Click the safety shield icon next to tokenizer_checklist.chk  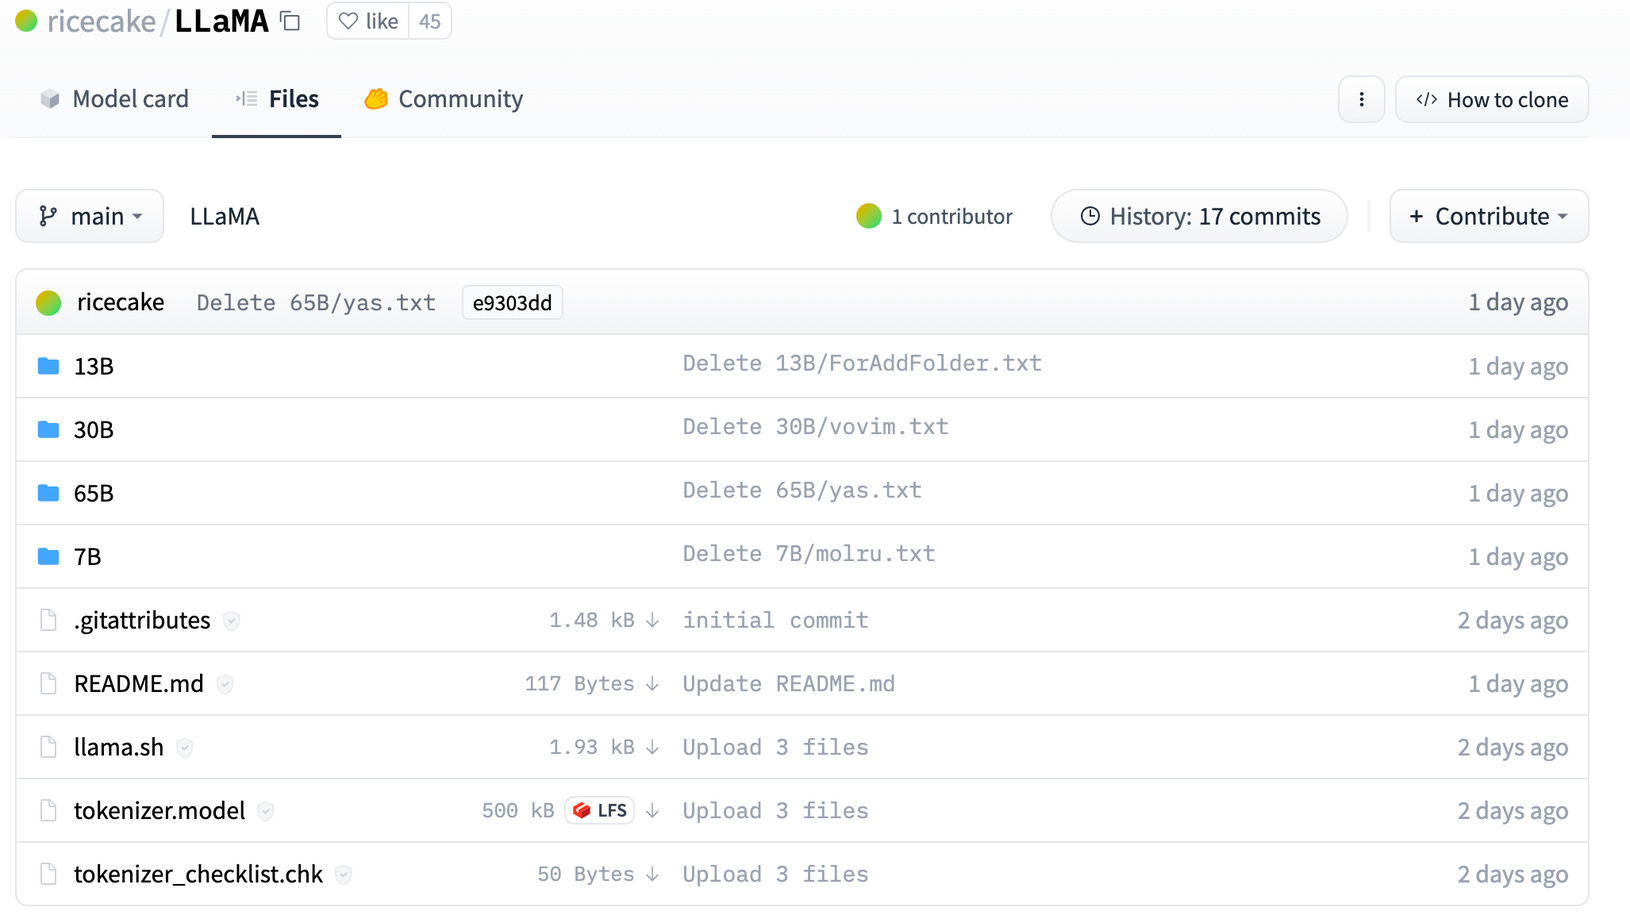point(343,875)
